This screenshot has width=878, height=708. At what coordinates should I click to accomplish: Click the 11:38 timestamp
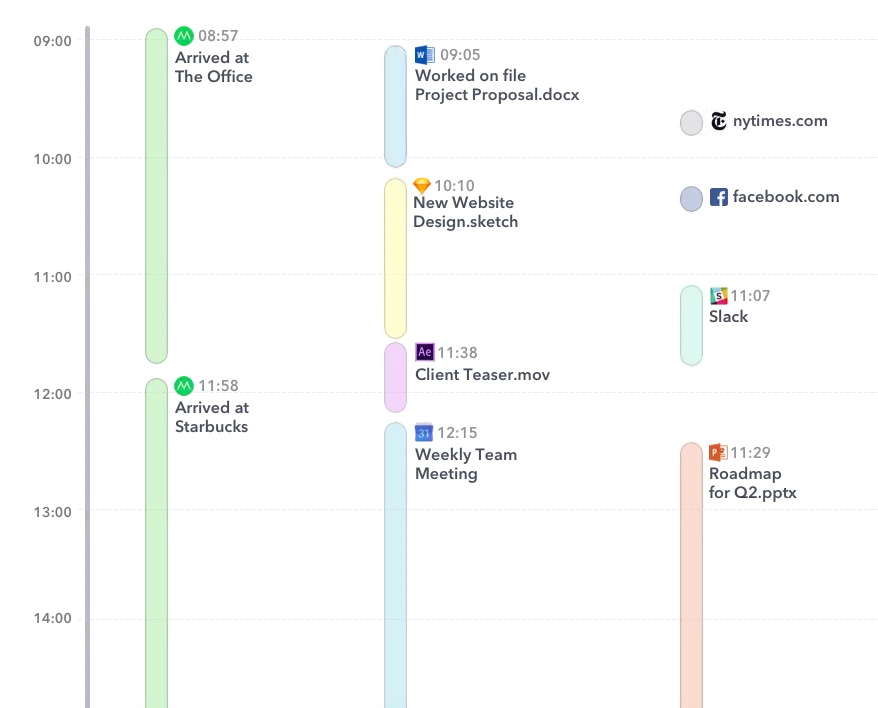(x=457, y=353)
